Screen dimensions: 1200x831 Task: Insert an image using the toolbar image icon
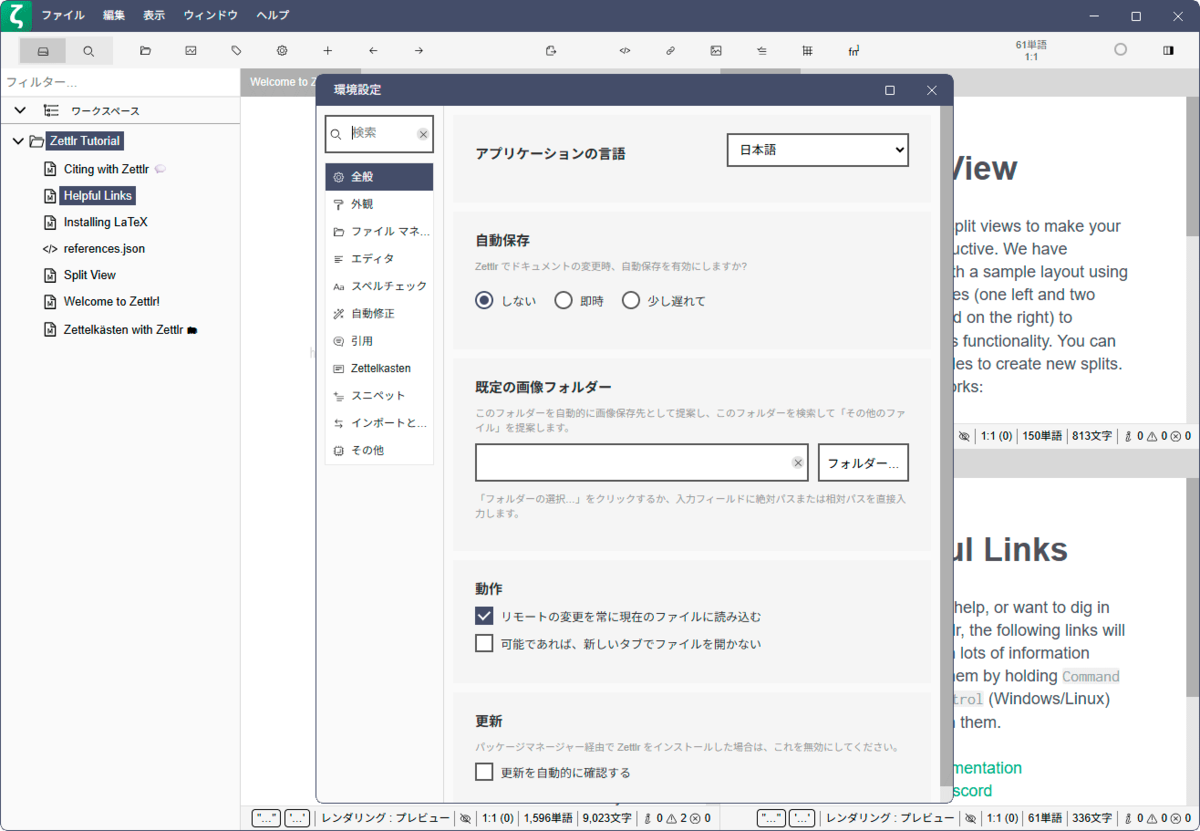pos(716,51)
